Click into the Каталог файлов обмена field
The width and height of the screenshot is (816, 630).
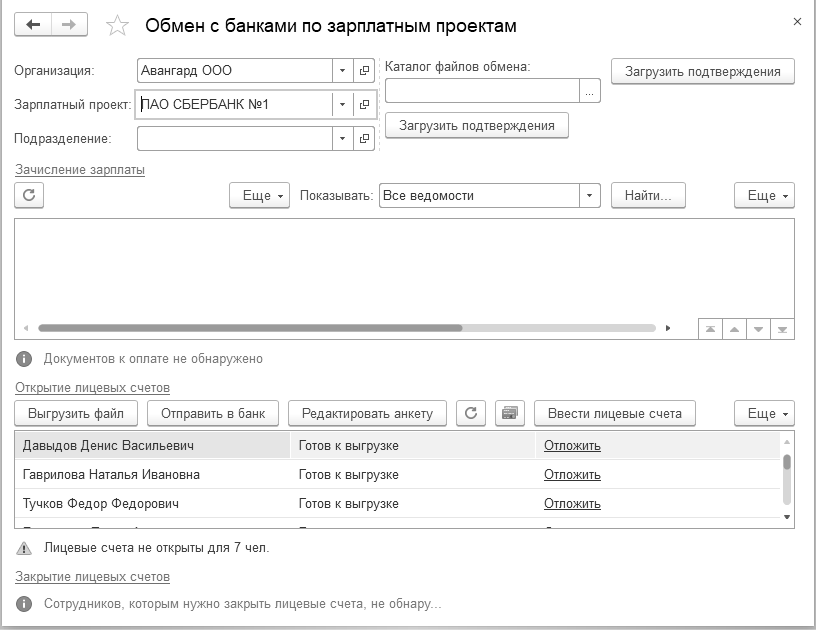(x=482, y=91)
